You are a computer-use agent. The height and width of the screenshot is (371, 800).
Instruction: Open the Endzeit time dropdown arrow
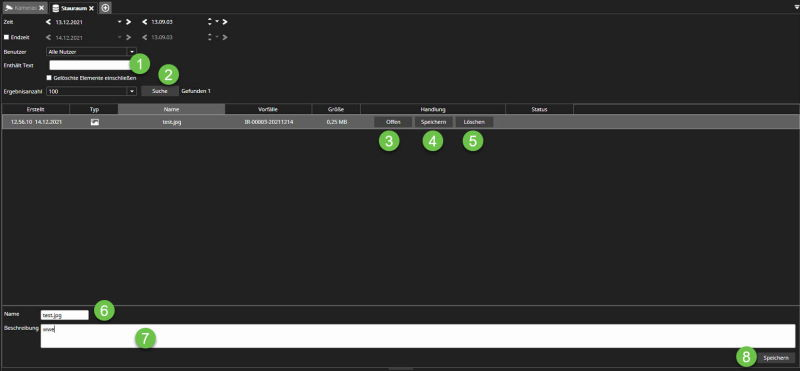click(216, 37)
